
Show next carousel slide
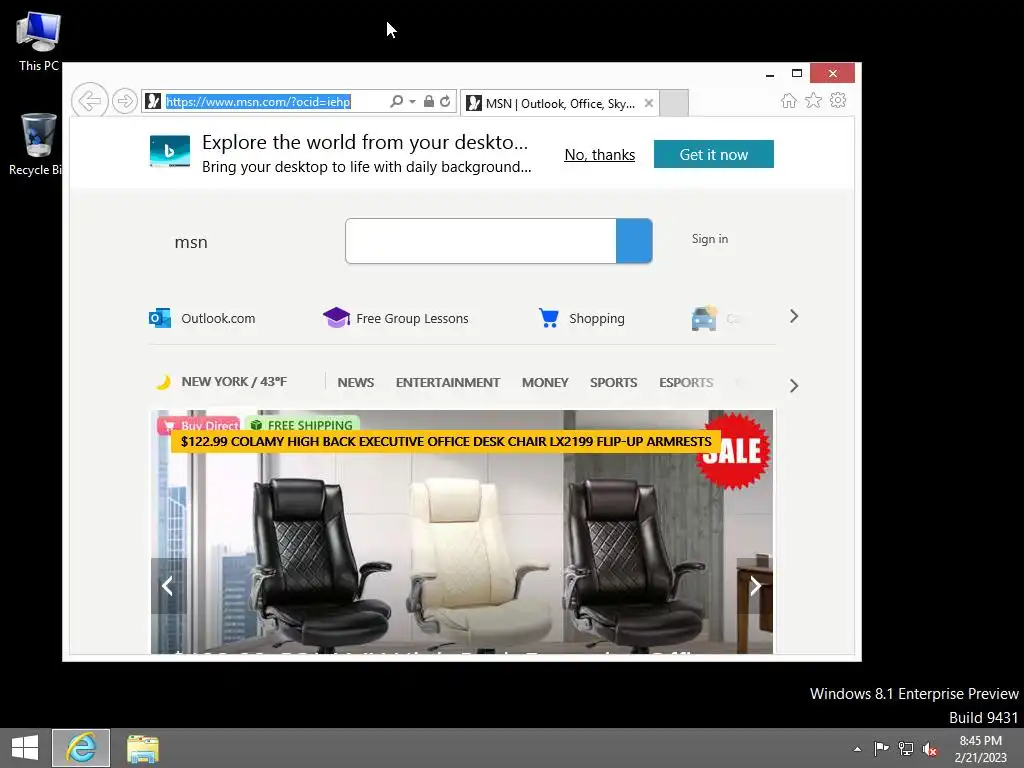(x=755, y=586)
